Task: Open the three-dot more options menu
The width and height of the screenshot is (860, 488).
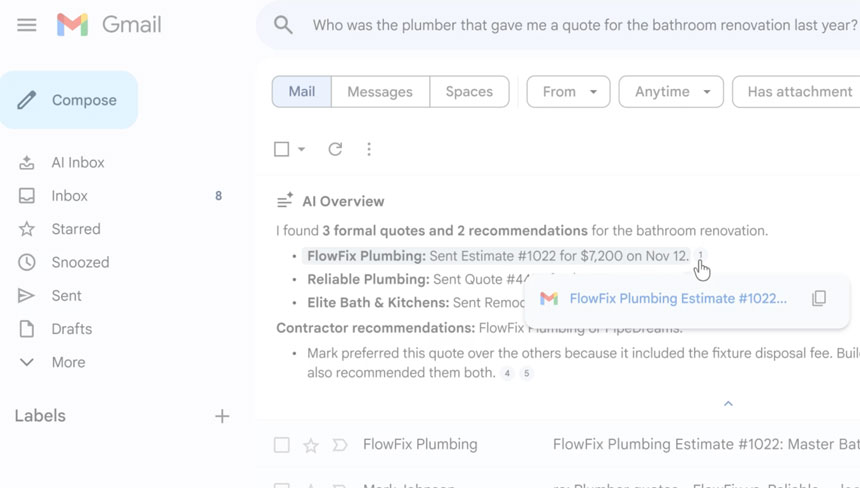Action: [x=369, y=149]
